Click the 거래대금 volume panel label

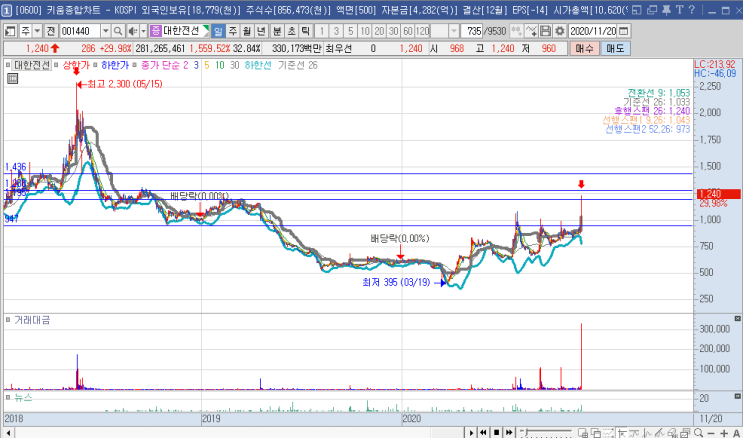[x=32, y=320]
